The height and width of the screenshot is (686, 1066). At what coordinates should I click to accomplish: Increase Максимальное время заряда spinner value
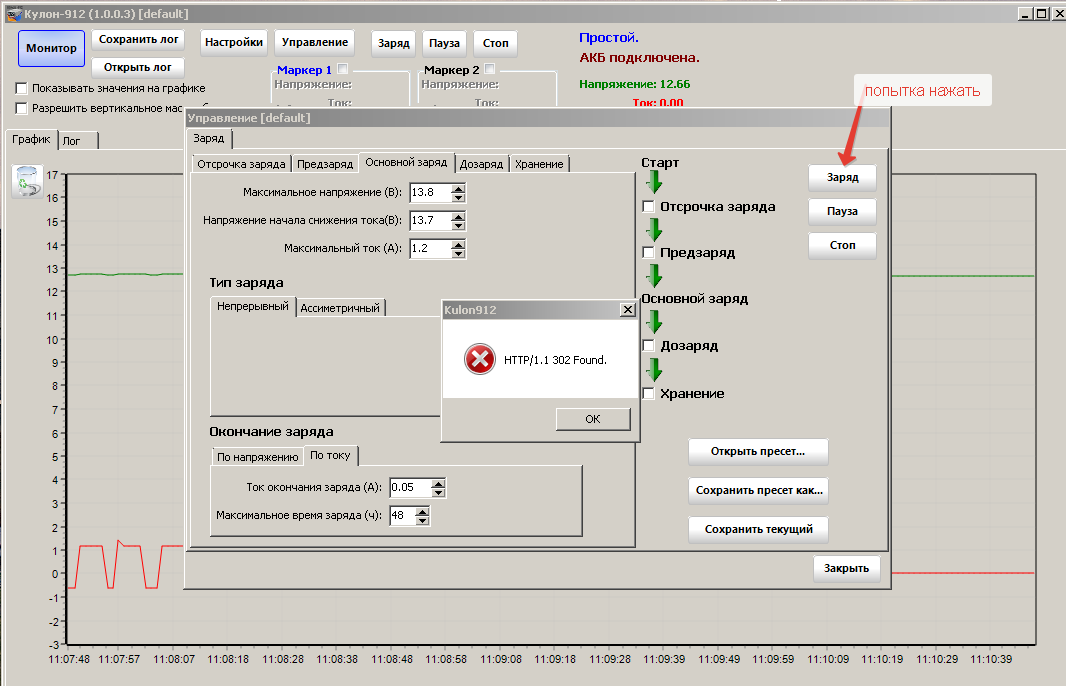click(422, 512)
